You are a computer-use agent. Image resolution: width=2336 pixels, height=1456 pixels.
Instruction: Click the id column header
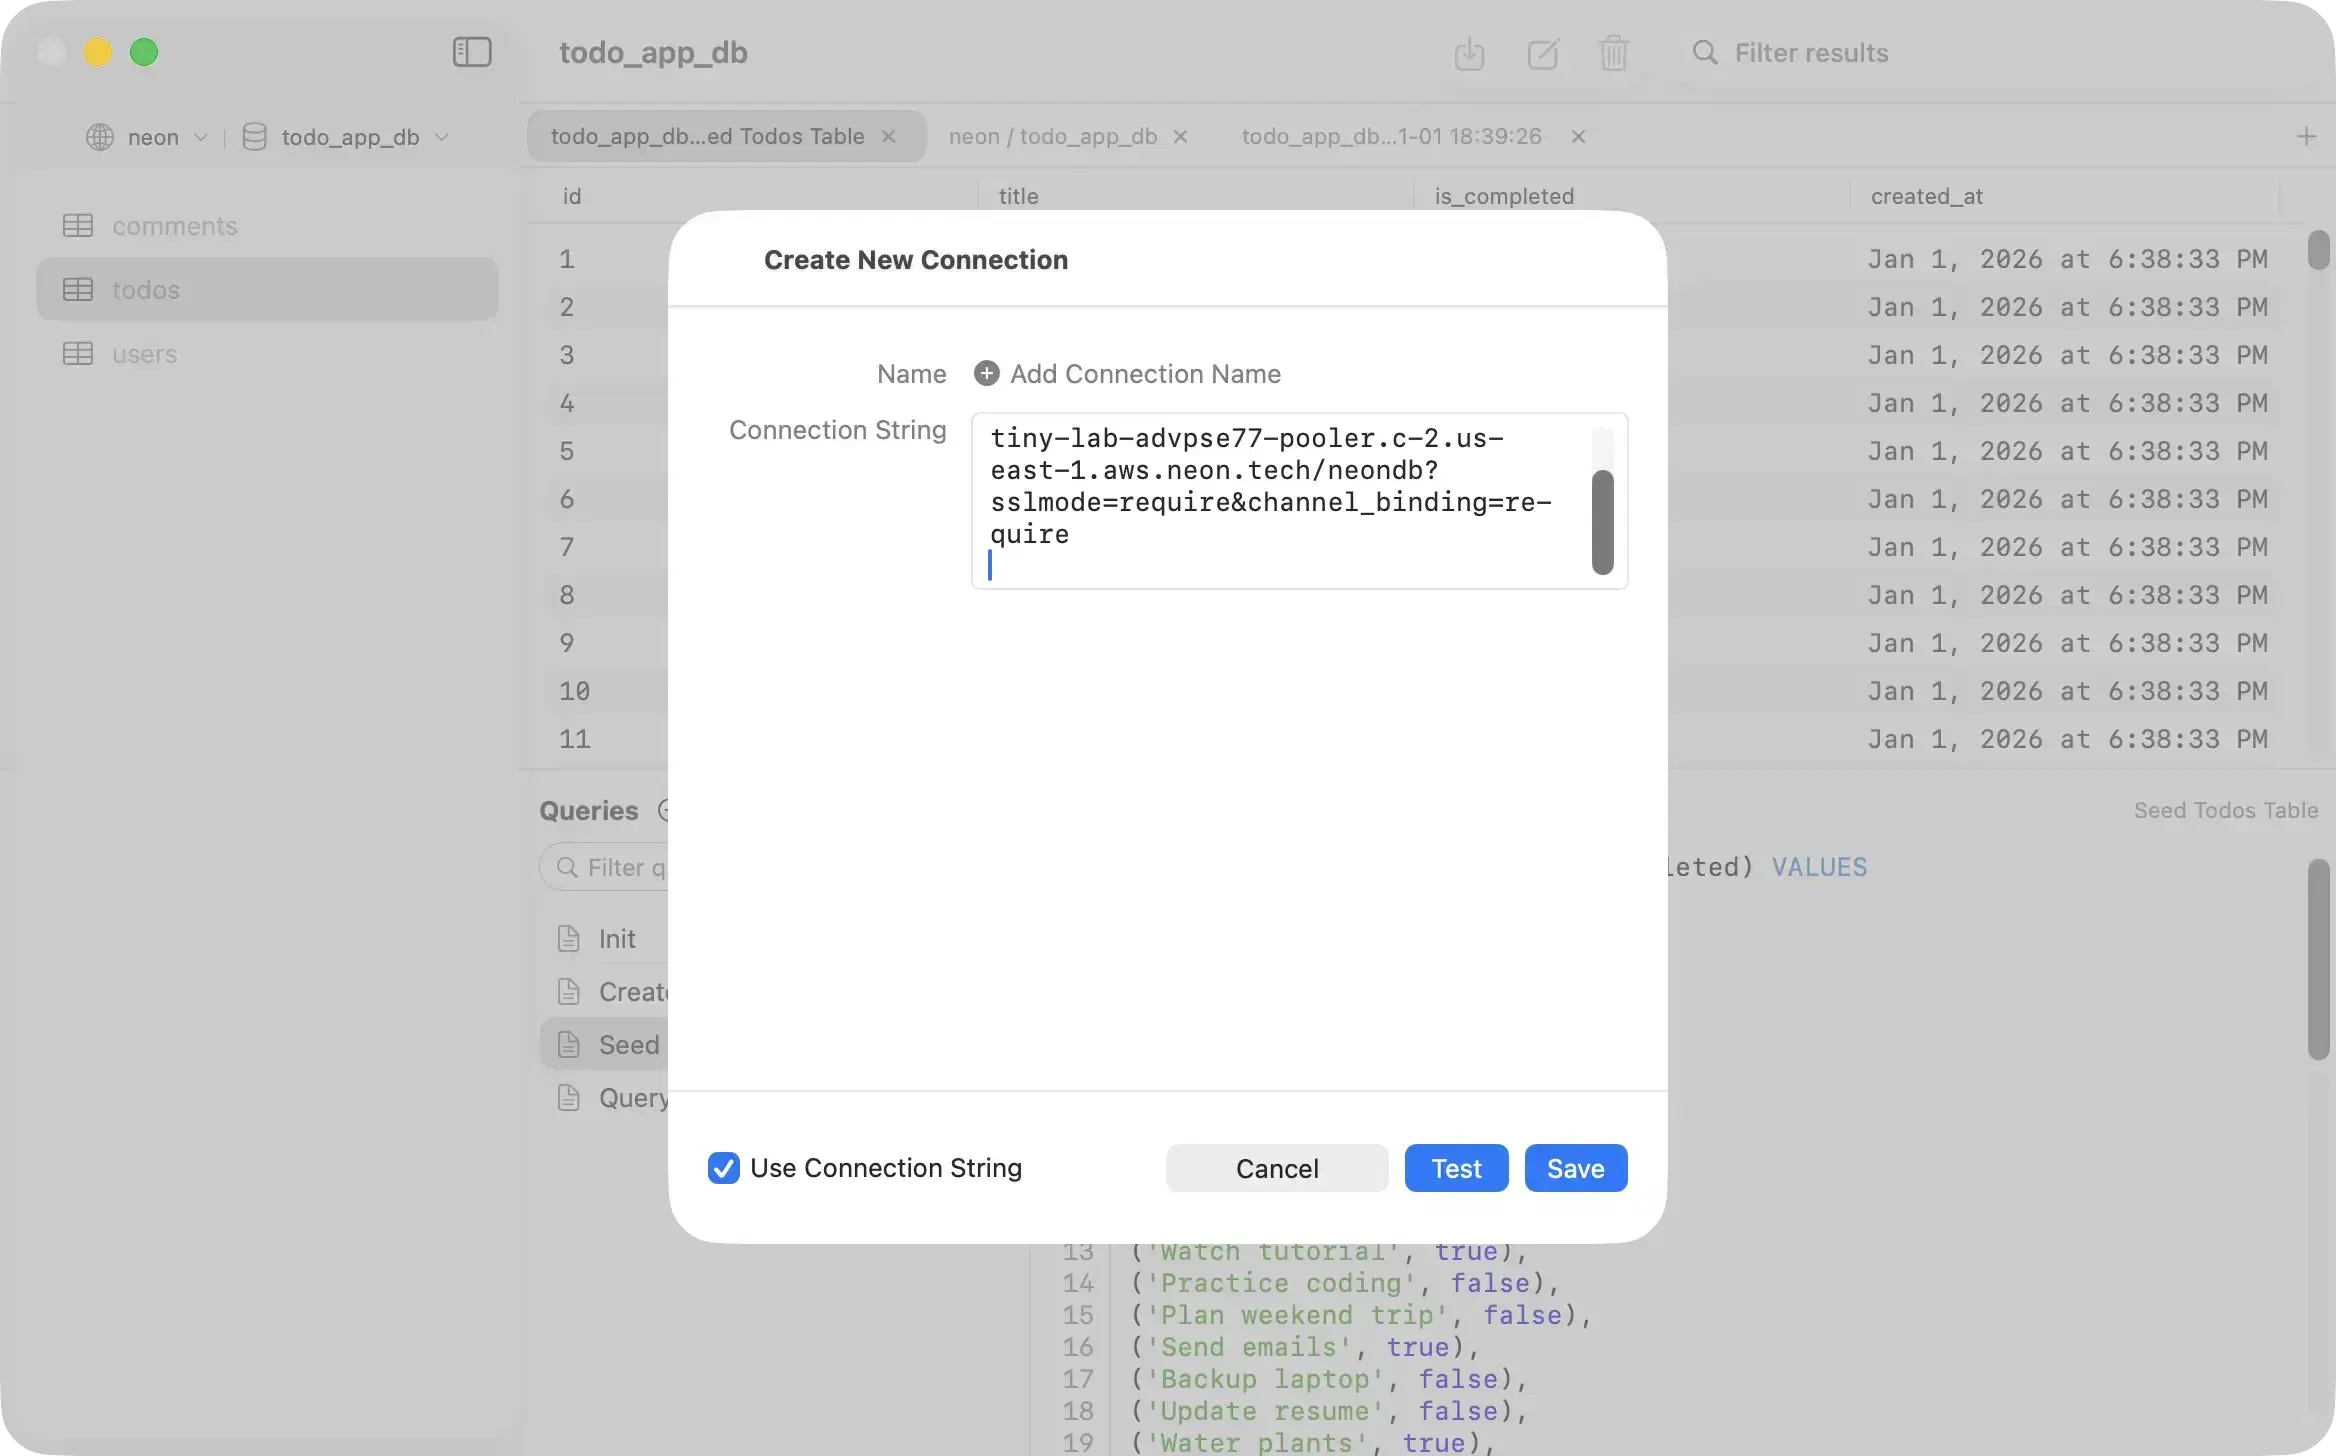571,196
